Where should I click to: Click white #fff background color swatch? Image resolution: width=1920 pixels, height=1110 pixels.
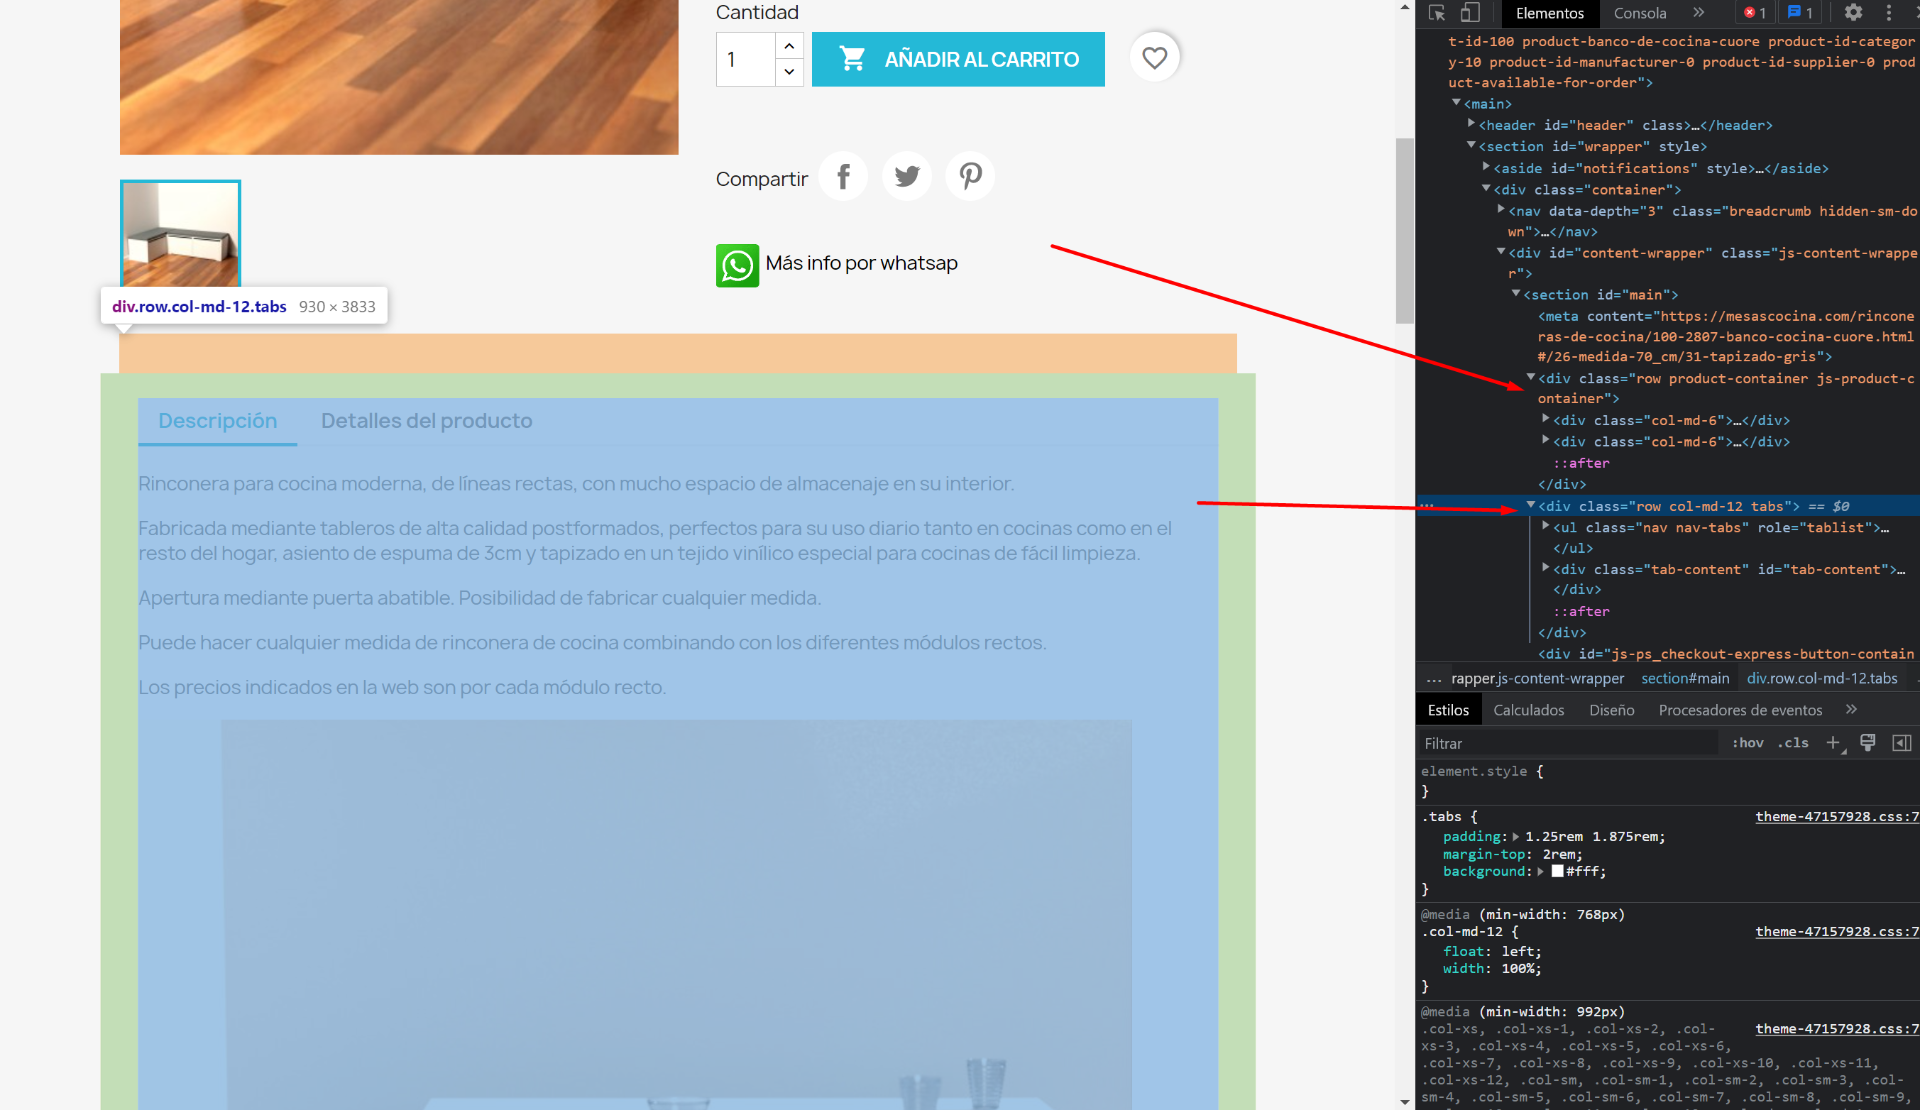pyautogui.click(x=1557, y=872)
